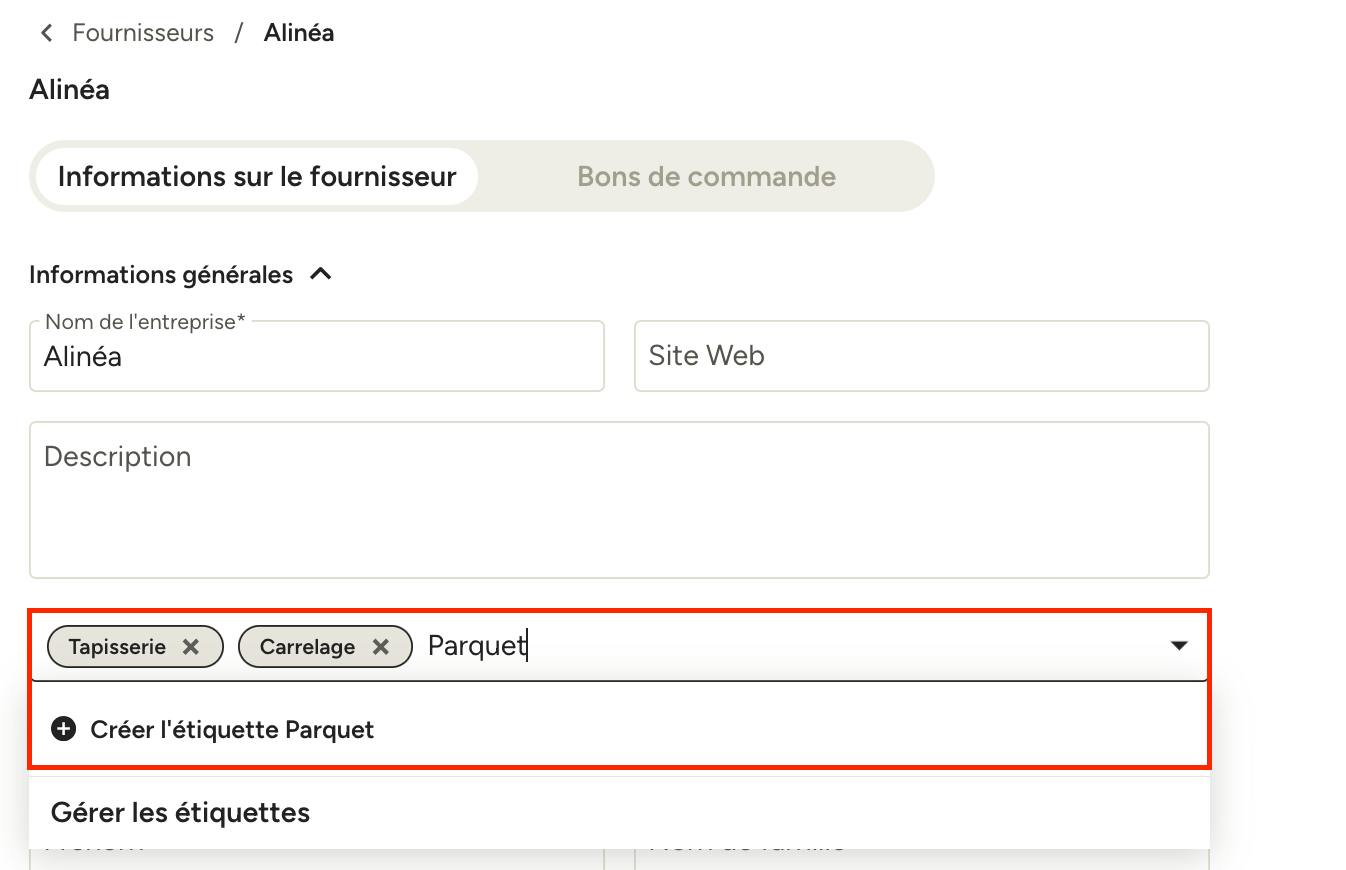Select the Tapisserie tag chip label
The image size is (1346, 870).
pyautogui.click(x=117, y=647)
